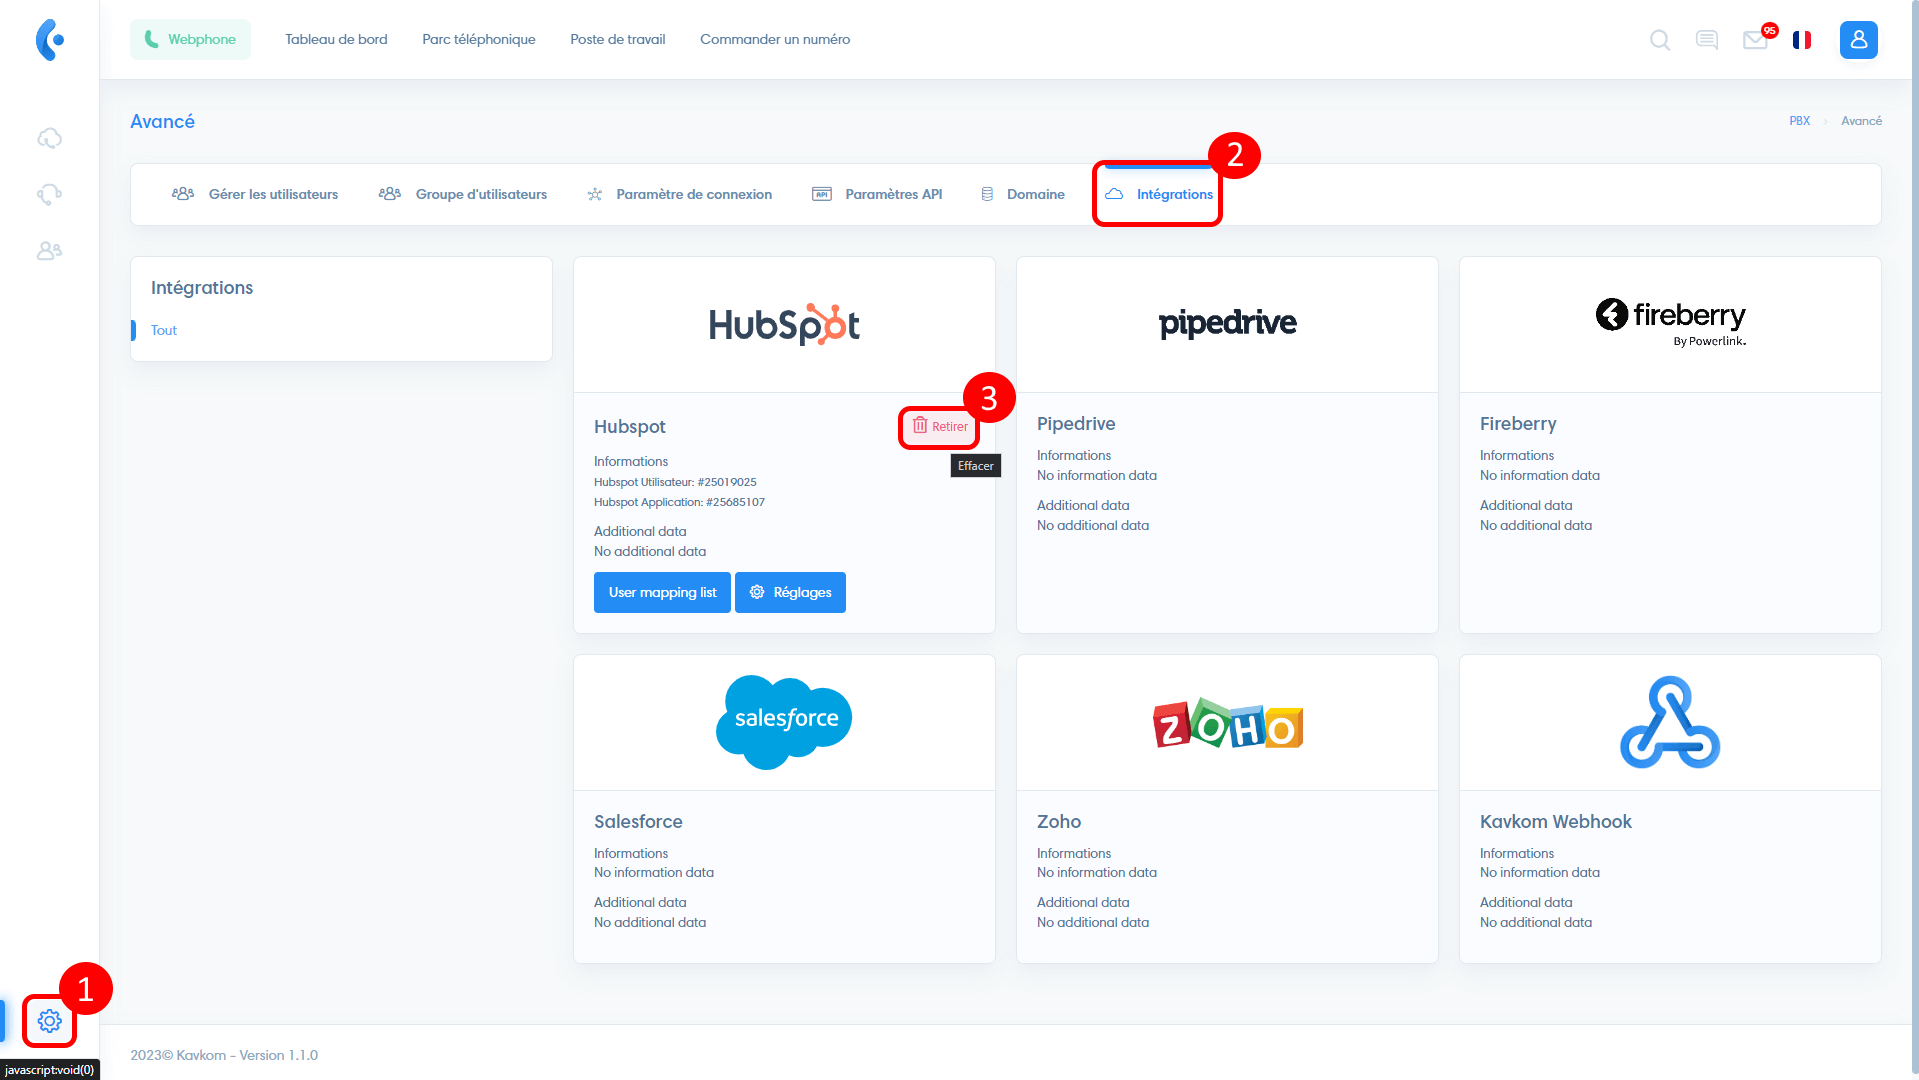
Task: Switch to Paramètres API tab
Action: coord(877,194)
